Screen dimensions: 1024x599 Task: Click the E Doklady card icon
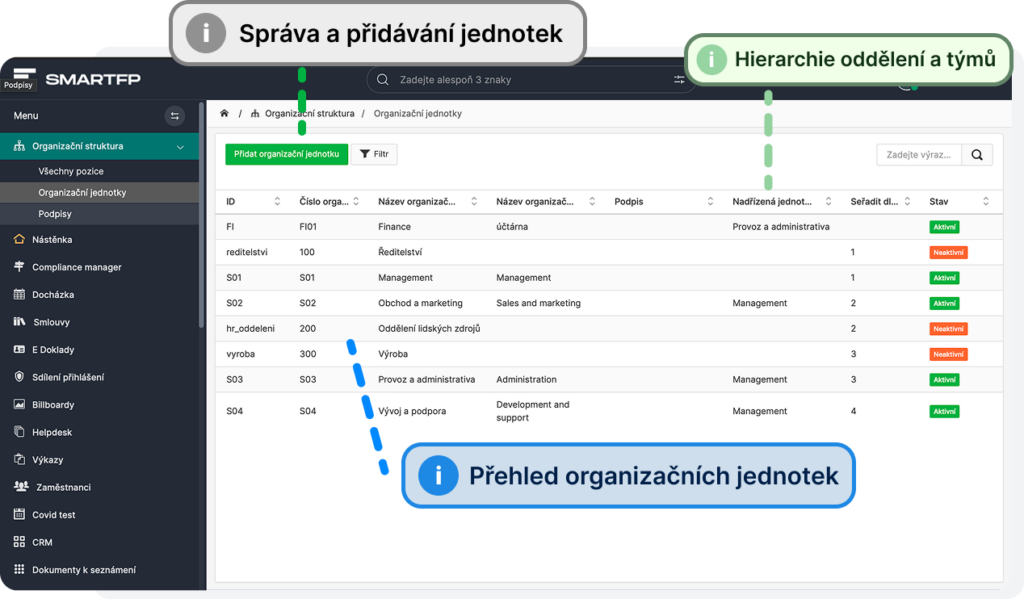pyautogui.click(x=19, y=349)
